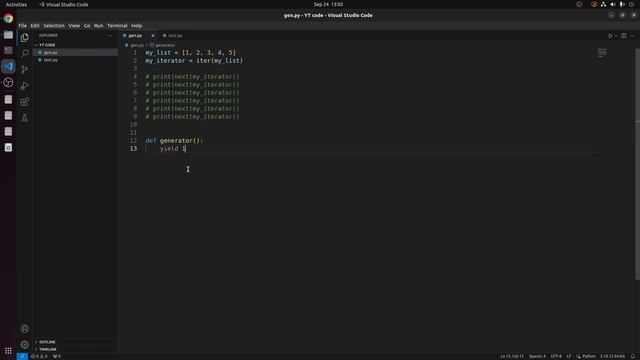Open the editor More Actions ellipsis
The height and width of the screenshot is (360, 640).
632,36
